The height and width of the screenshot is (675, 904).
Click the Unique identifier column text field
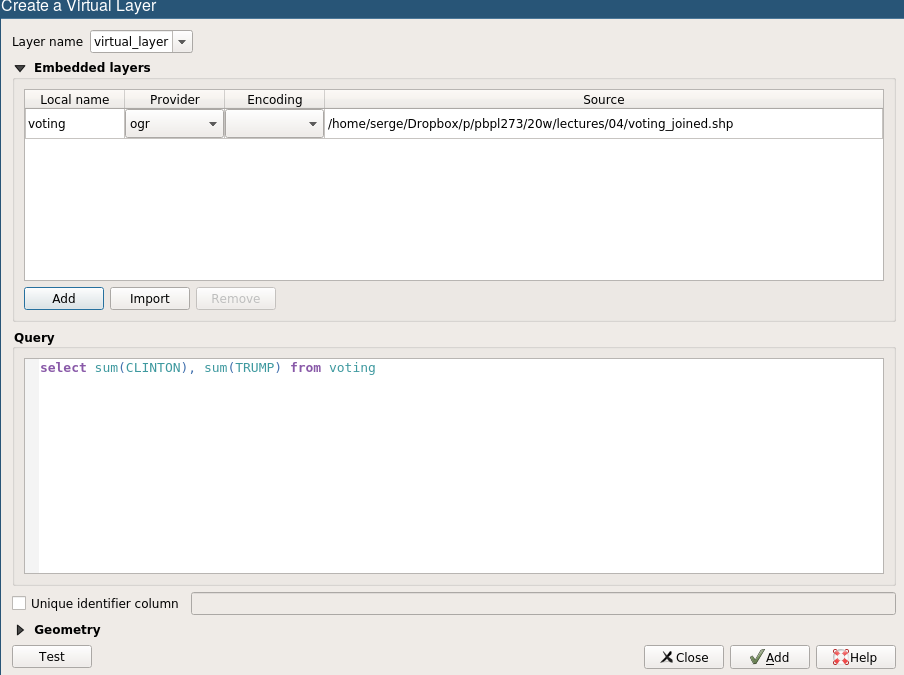[x=543, y=604]
